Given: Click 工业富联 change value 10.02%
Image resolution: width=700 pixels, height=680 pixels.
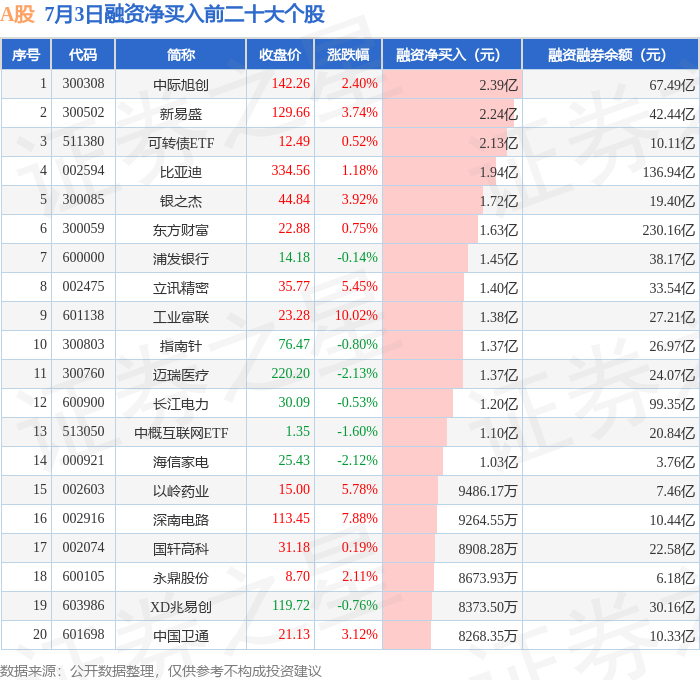Looking at the screenshot, I should (356, 315).
